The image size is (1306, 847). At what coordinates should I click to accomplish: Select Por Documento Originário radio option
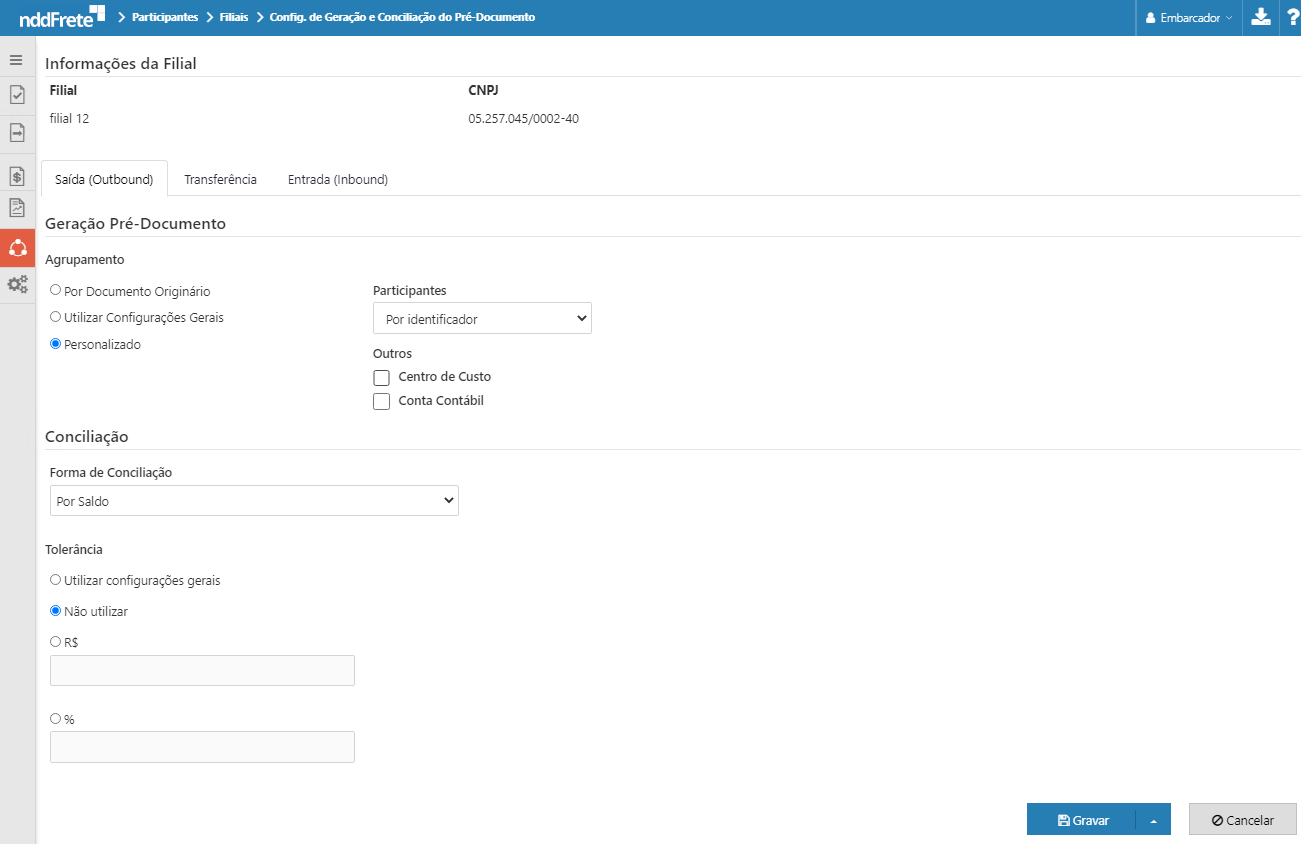click(x=56, y=290)
